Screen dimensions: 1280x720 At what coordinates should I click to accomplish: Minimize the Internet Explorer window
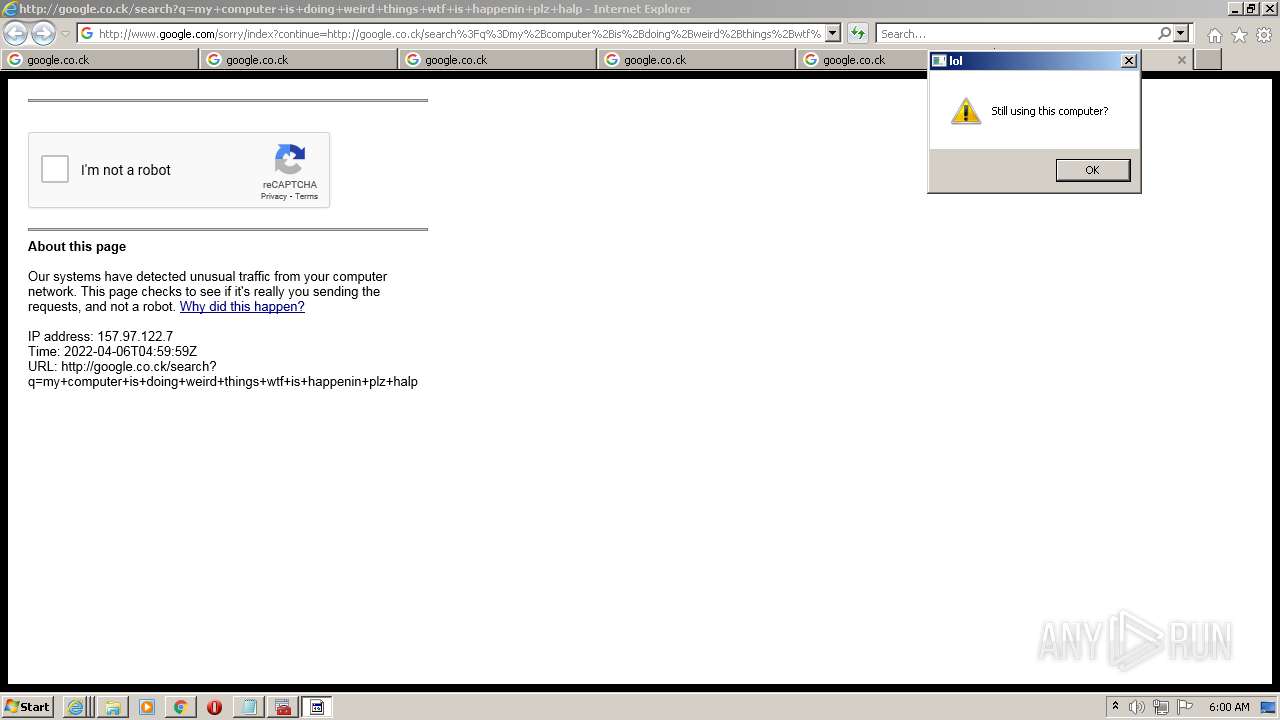1236,9
